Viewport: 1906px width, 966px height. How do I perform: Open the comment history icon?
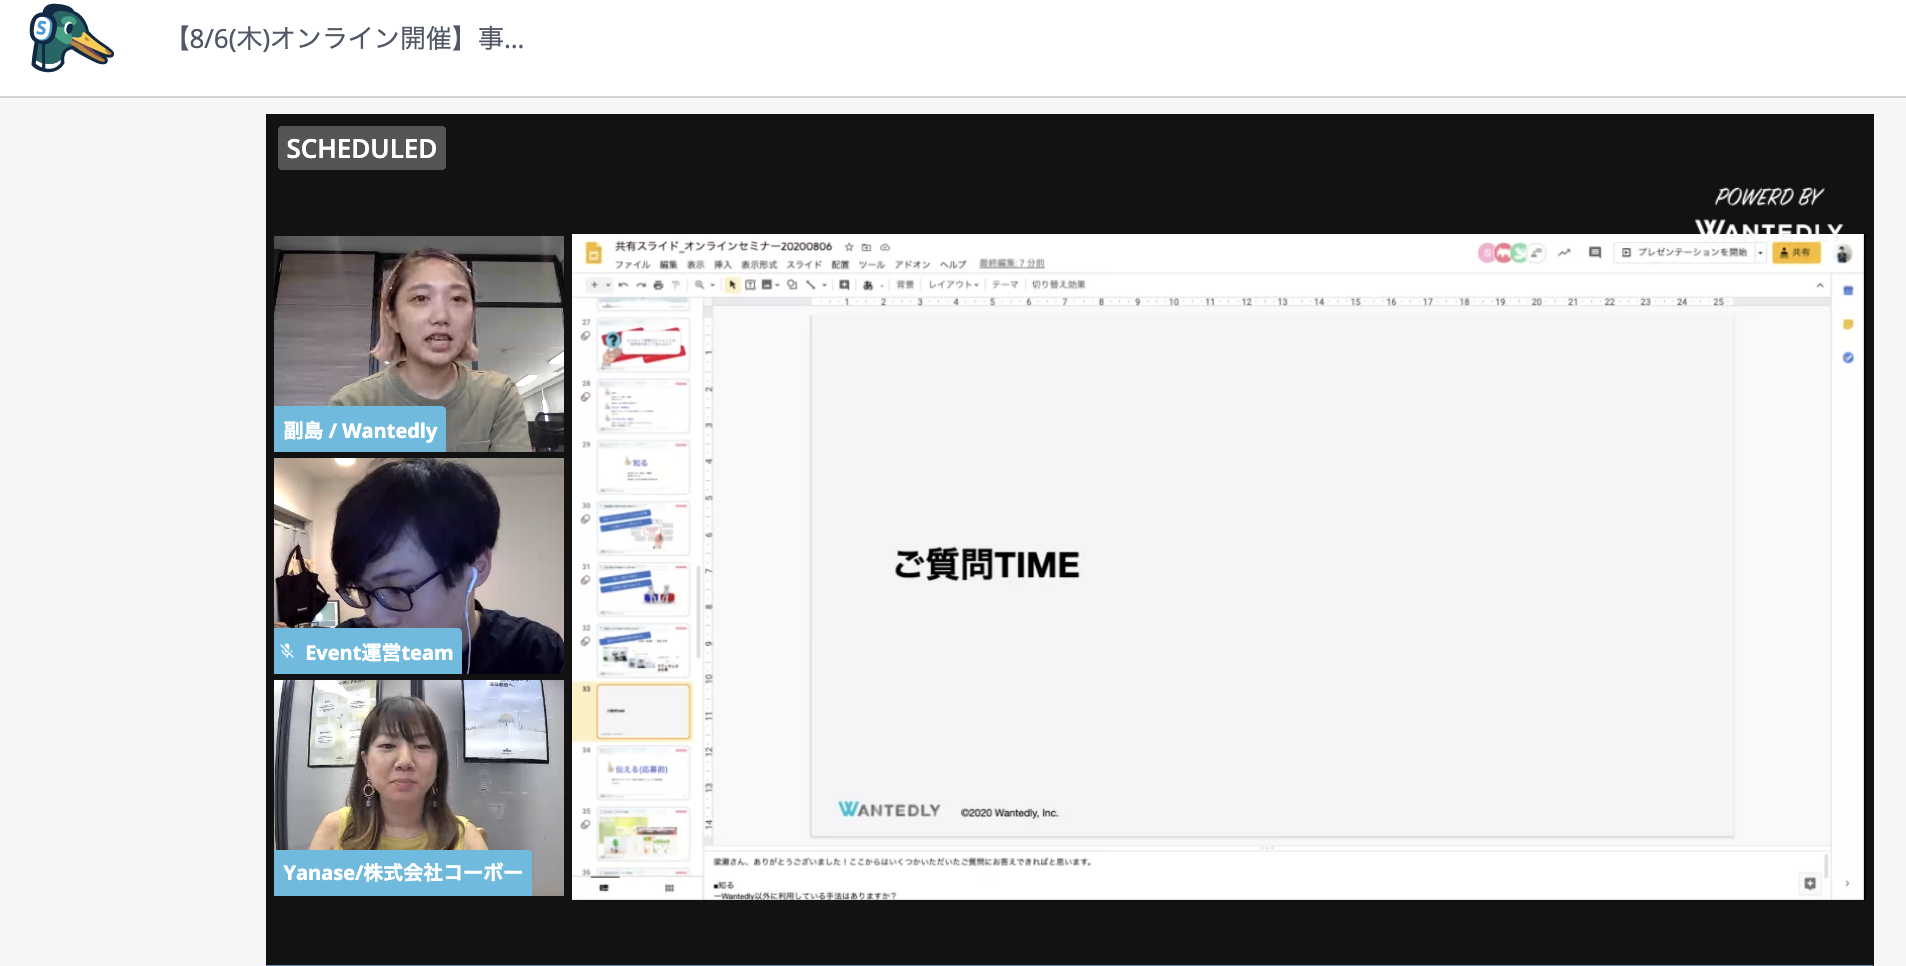click(1595, 253)
